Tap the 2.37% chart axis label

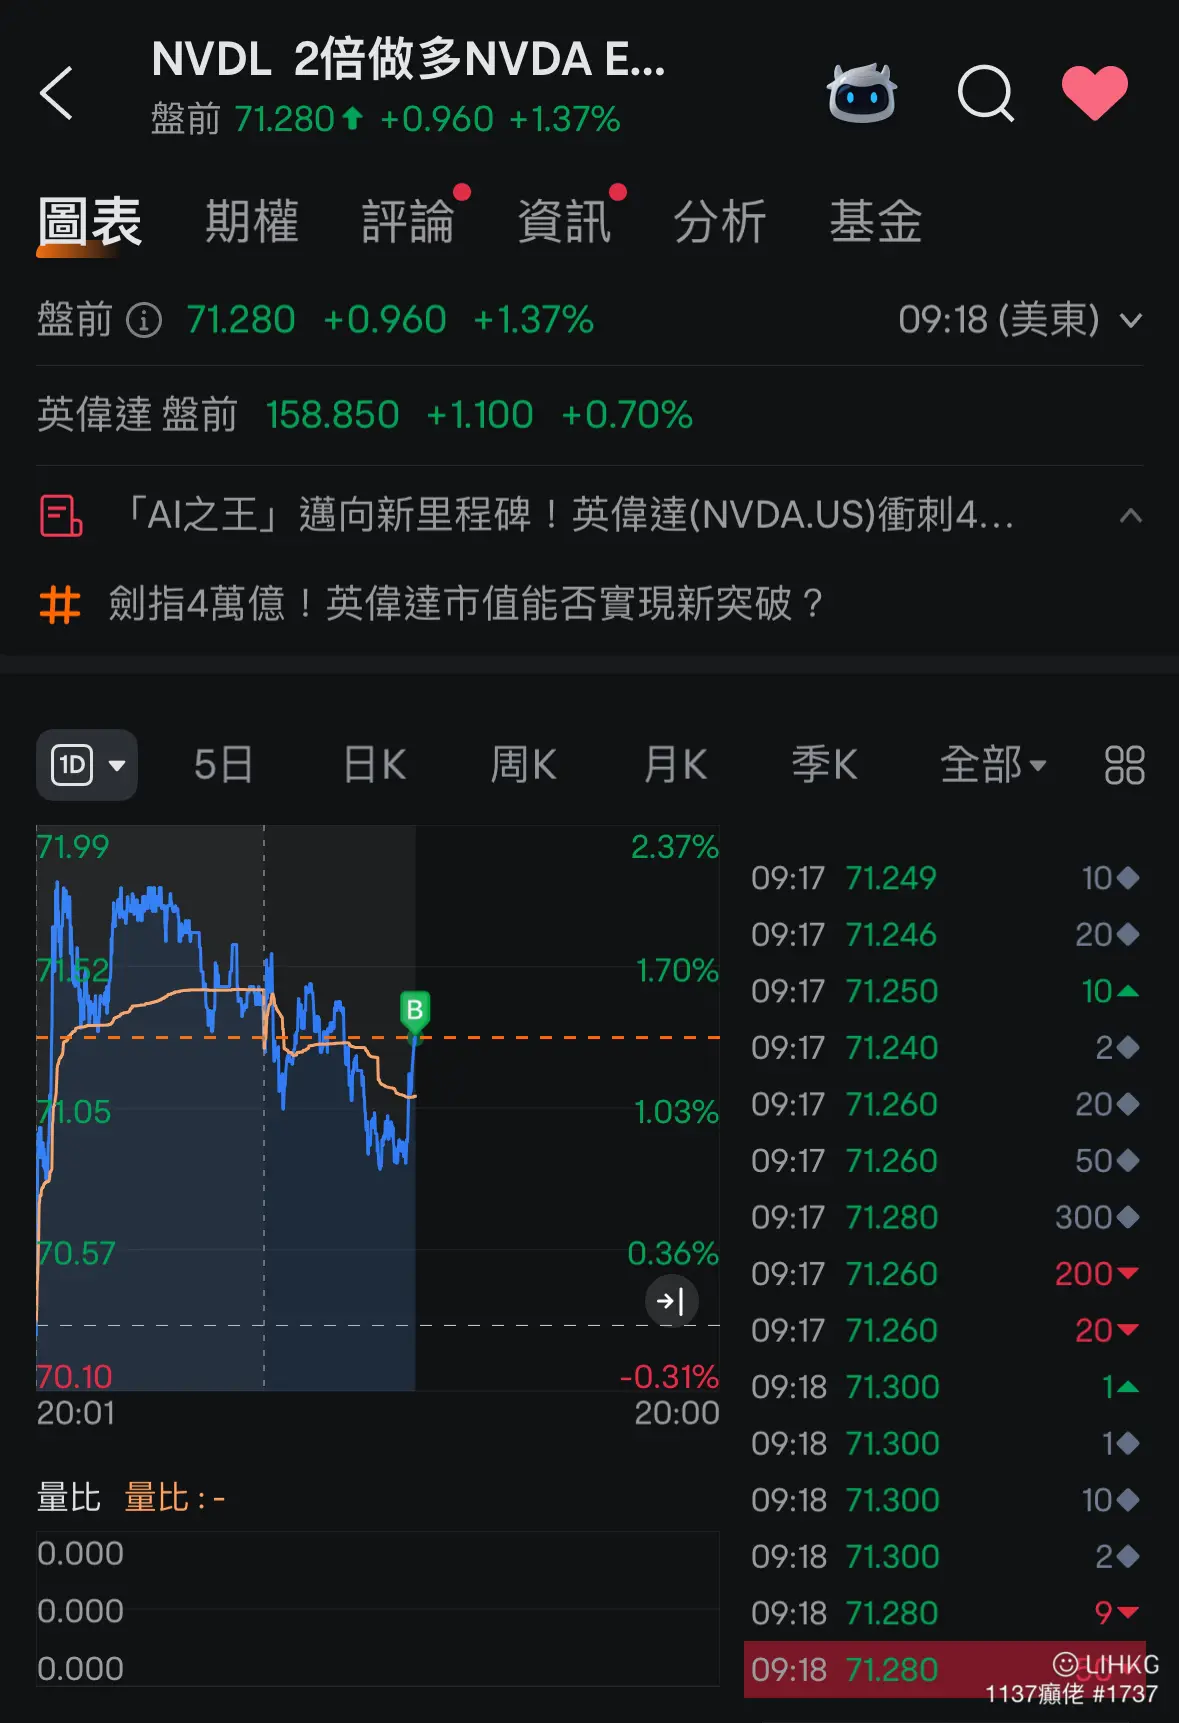pos(674,847)
